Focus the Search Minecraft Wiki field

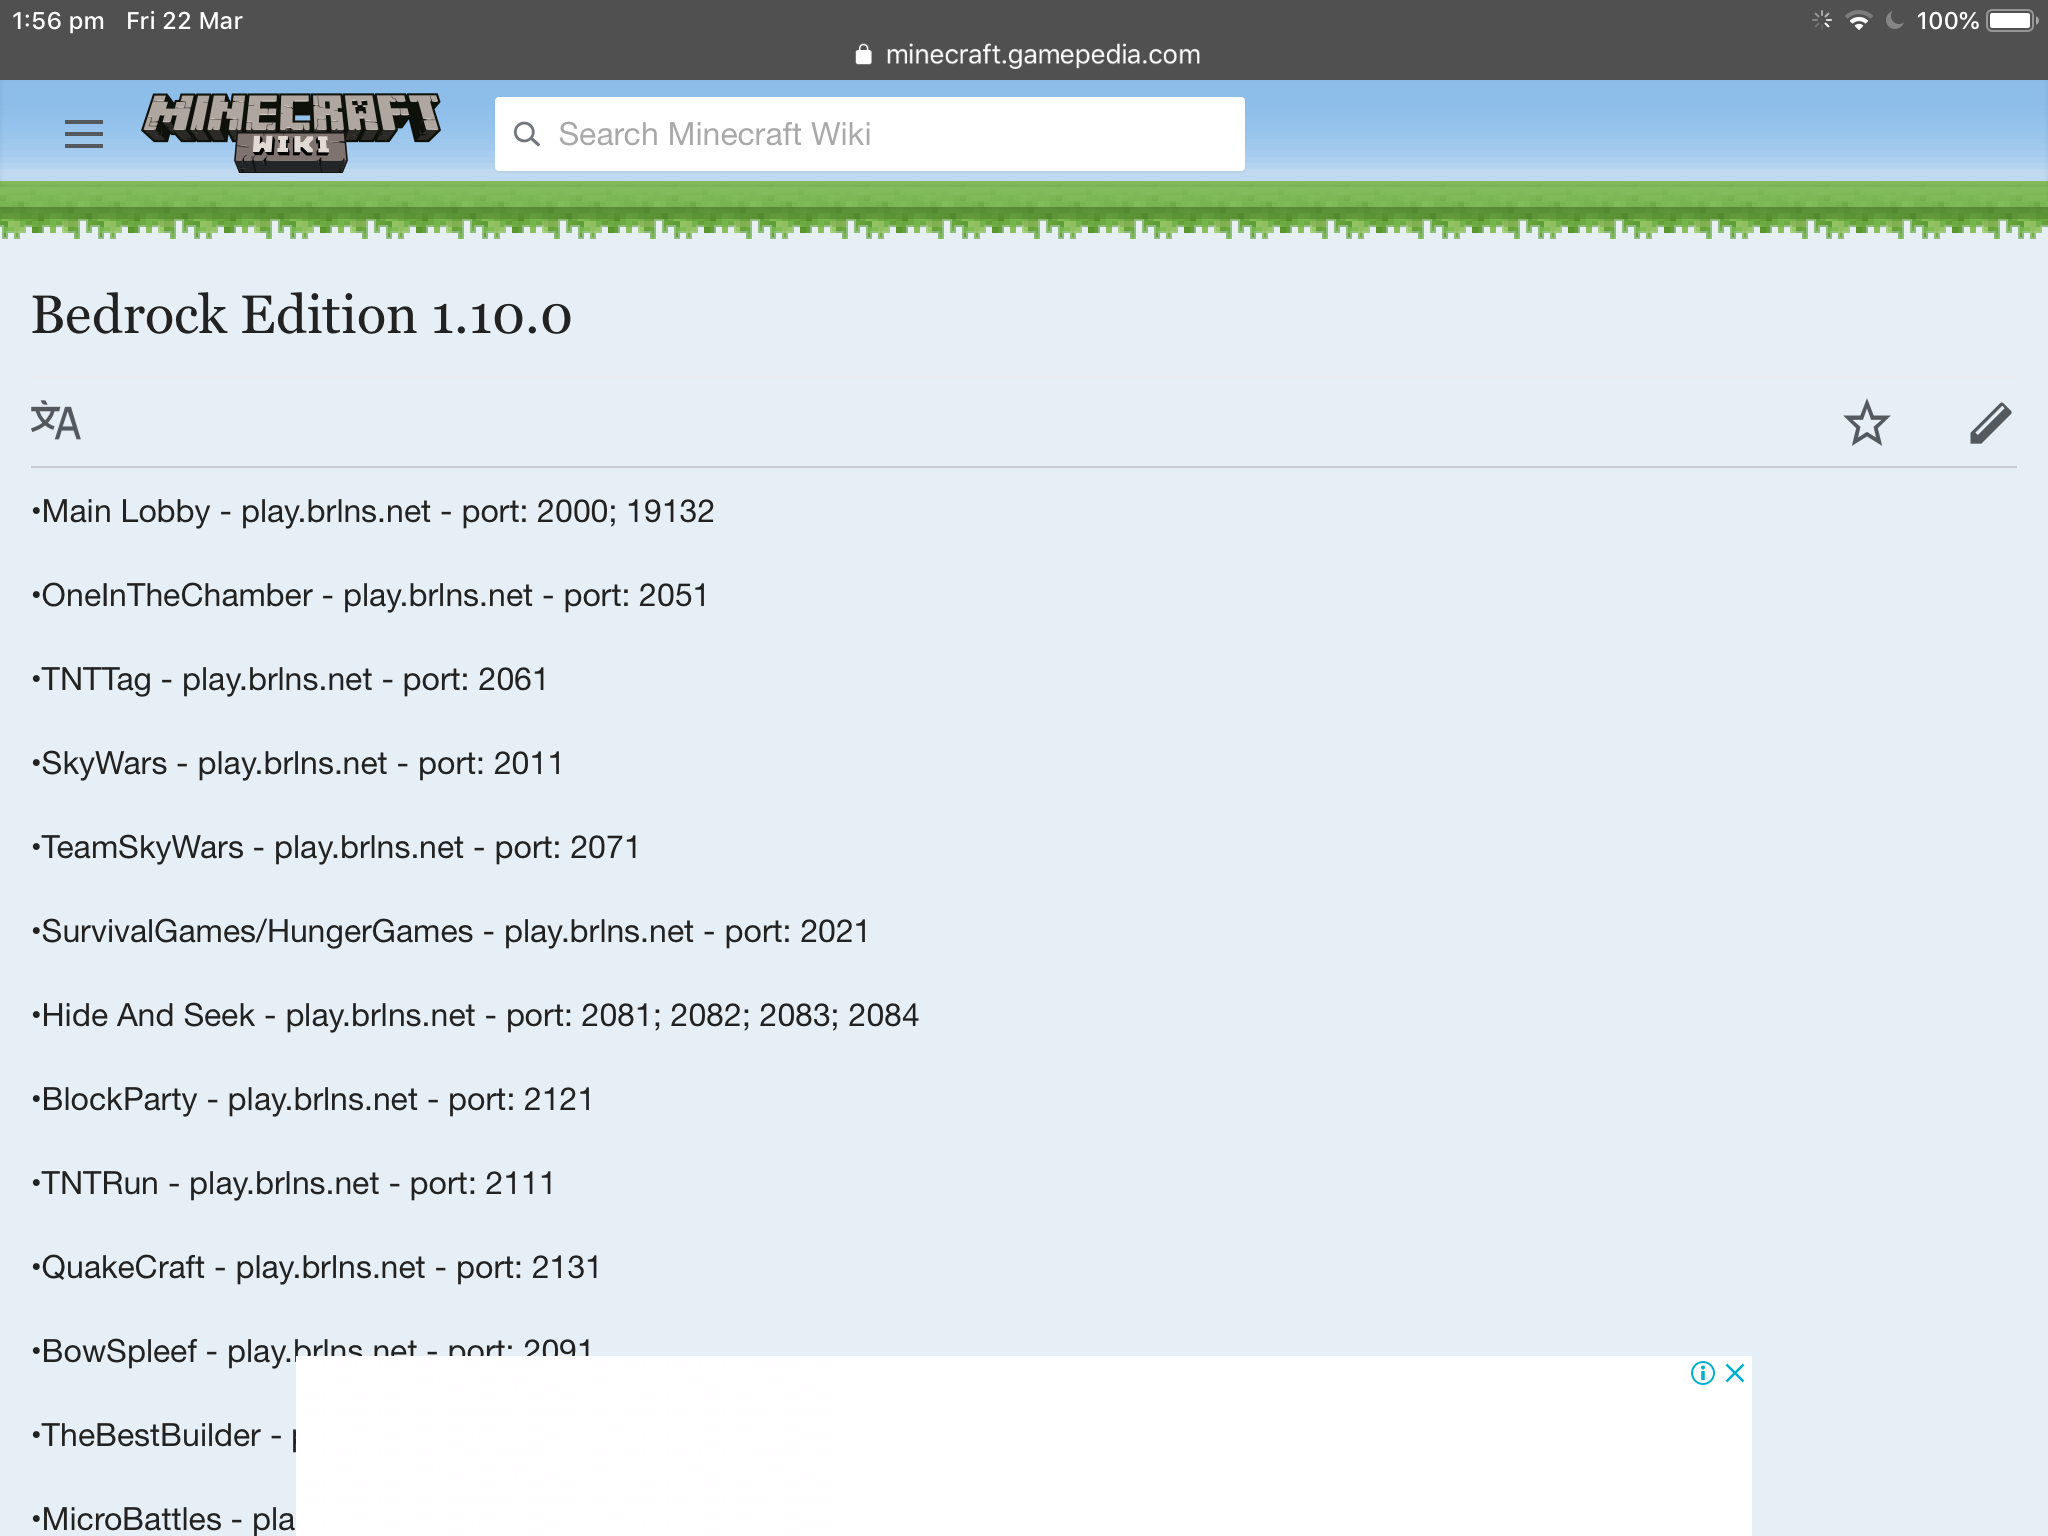click(x=869, y=134)
